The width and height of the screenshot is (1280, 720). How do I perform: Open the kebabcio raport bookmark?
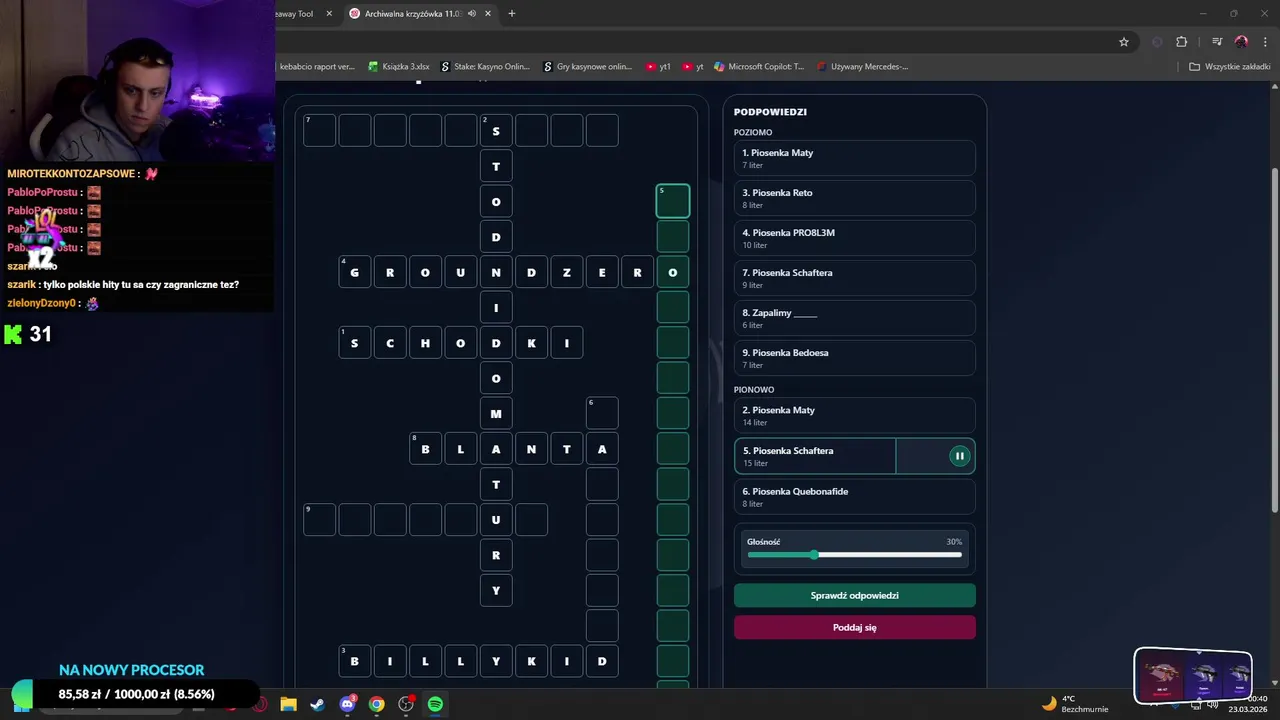[317, 67]
